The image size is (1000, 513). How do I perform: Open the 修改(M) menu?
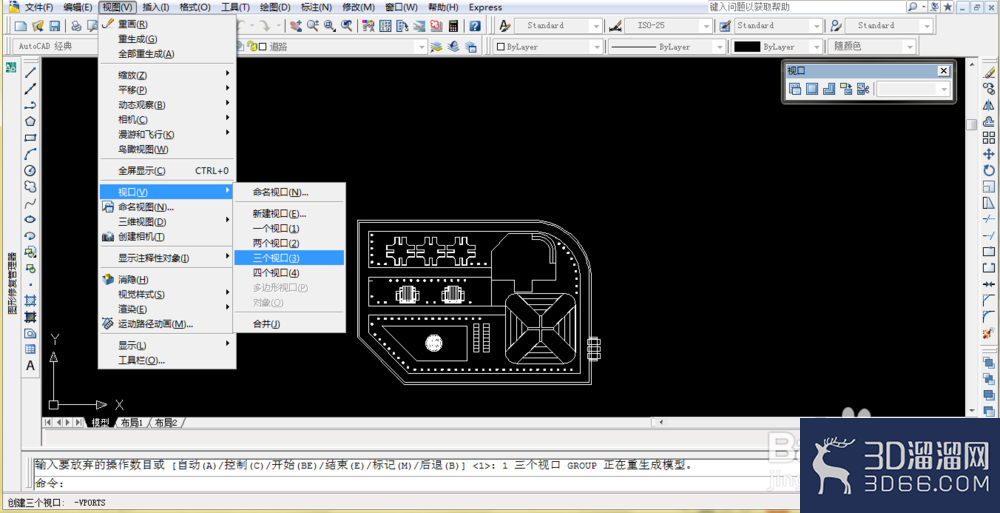pos(358,7)
